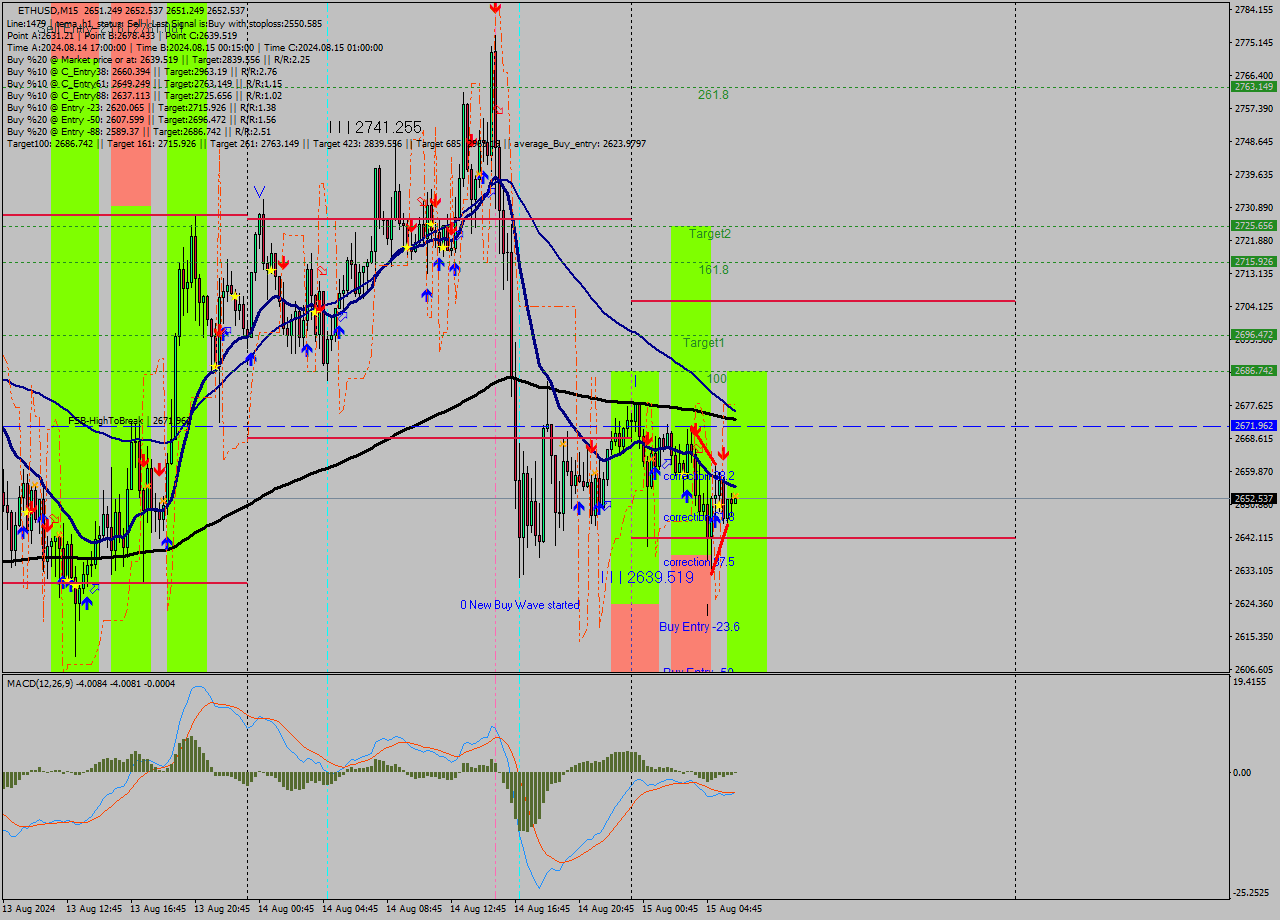
Task: Click the red down arrow atop the highest peak
Action: [x=495, y=8]
